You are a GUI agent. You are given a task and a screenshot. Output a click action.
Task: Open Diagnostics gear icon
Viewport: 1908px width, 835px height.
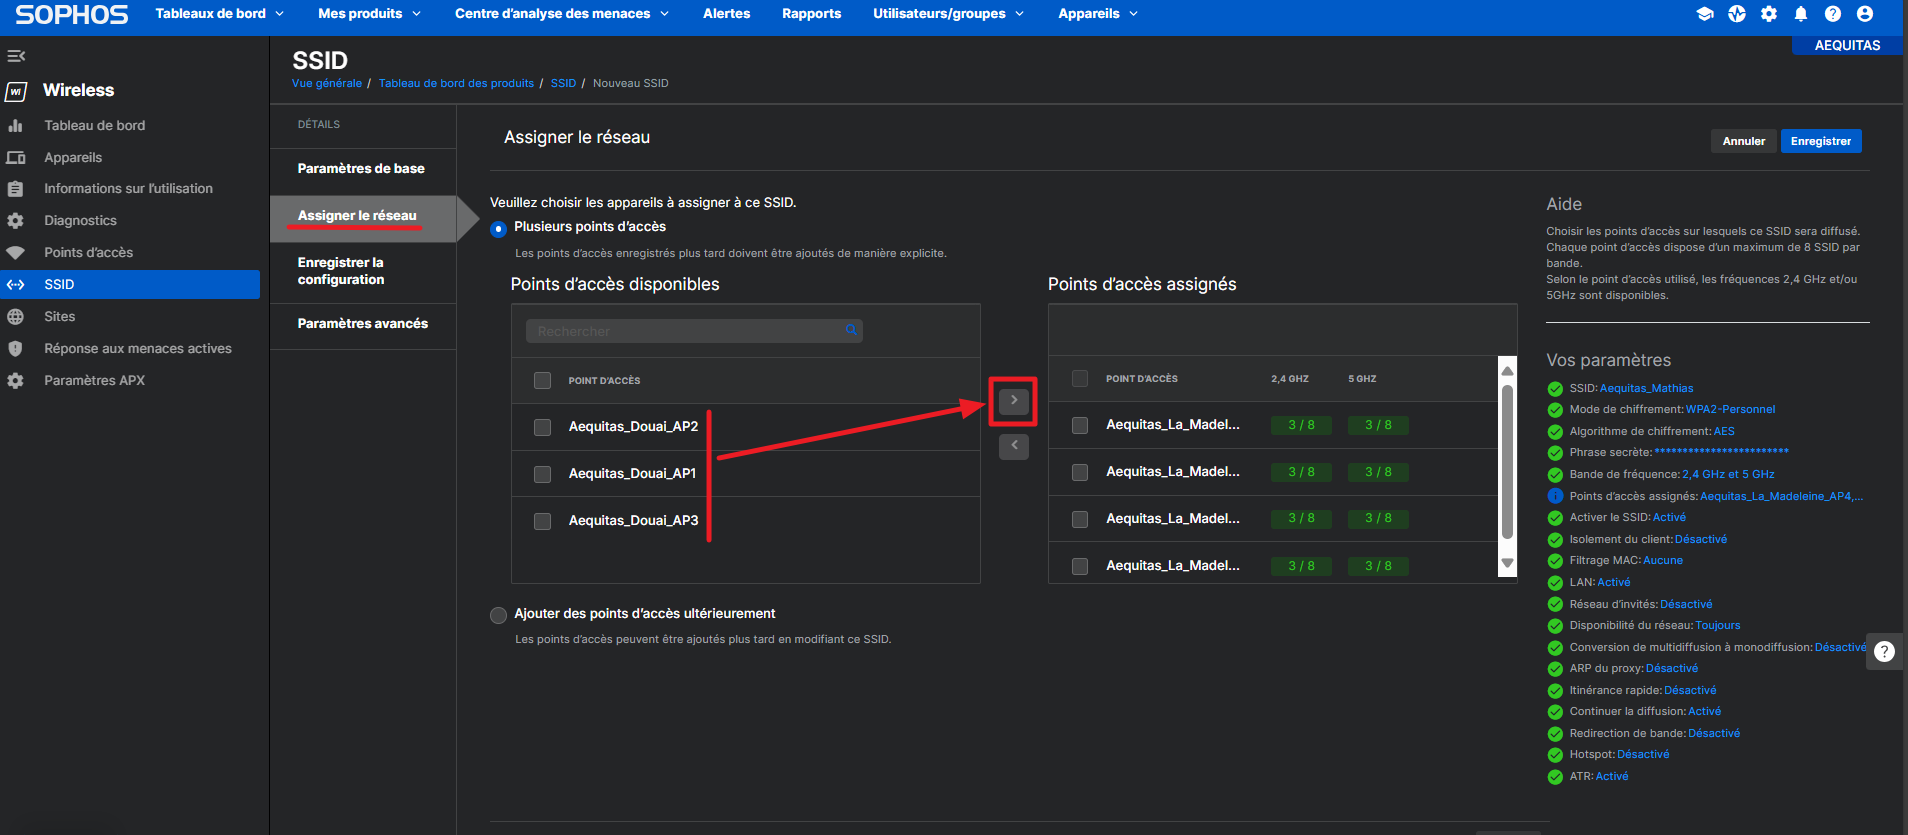pos(16,221)
